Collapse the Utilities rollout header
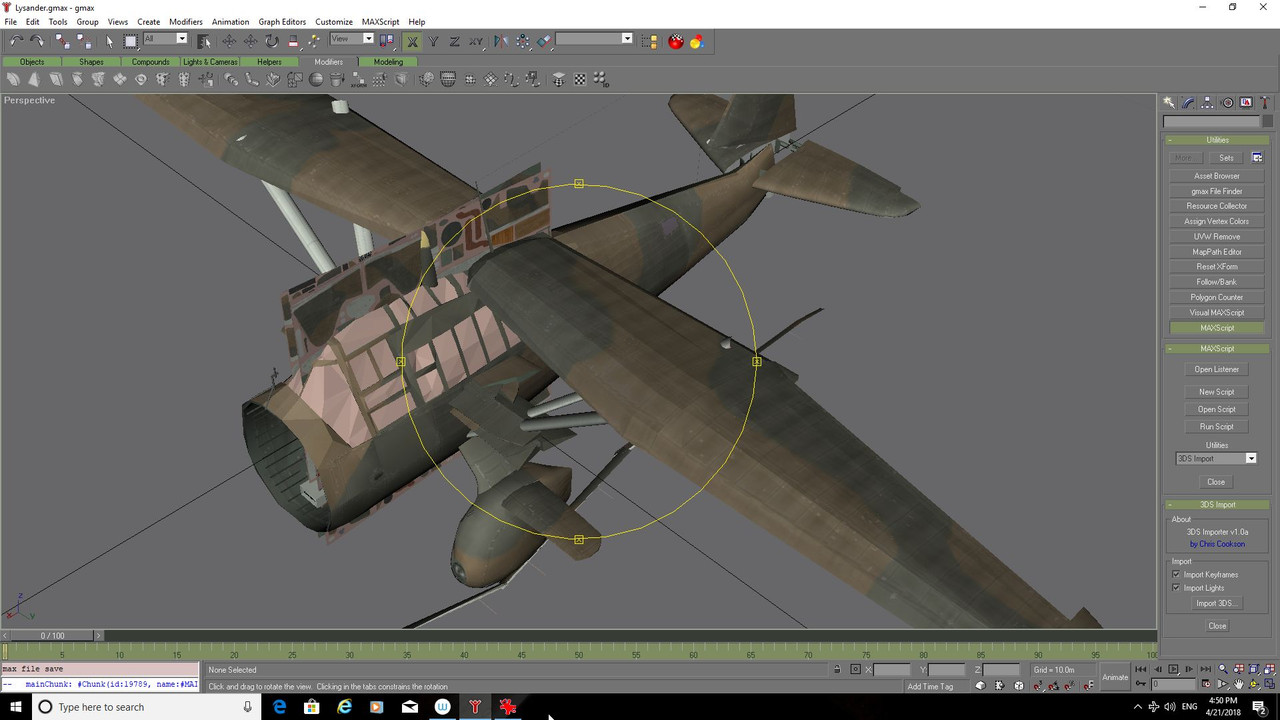The height and width of the screenshot is (720, 1280). pos(1217,140)
